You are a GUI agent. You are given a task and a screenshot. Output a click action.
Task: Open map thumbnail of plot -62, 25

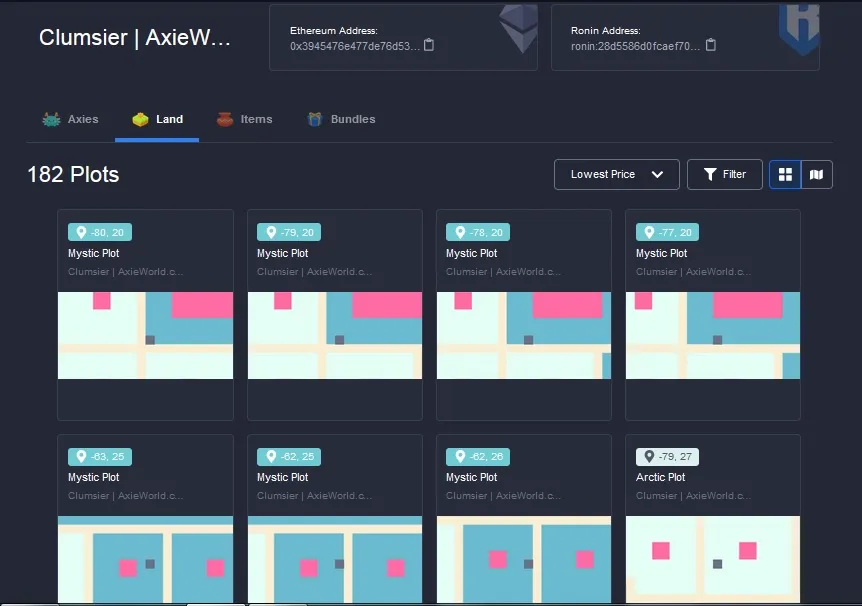point(335,559)
